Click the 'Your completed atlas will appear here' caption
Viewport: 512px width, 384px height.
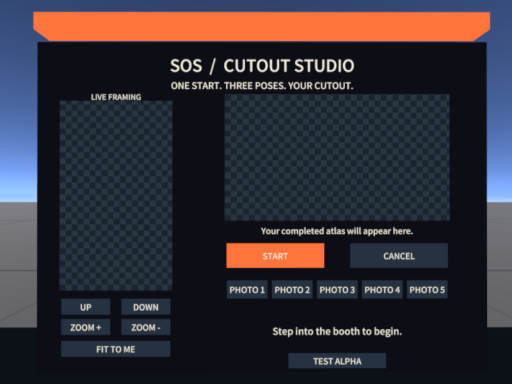337,231
